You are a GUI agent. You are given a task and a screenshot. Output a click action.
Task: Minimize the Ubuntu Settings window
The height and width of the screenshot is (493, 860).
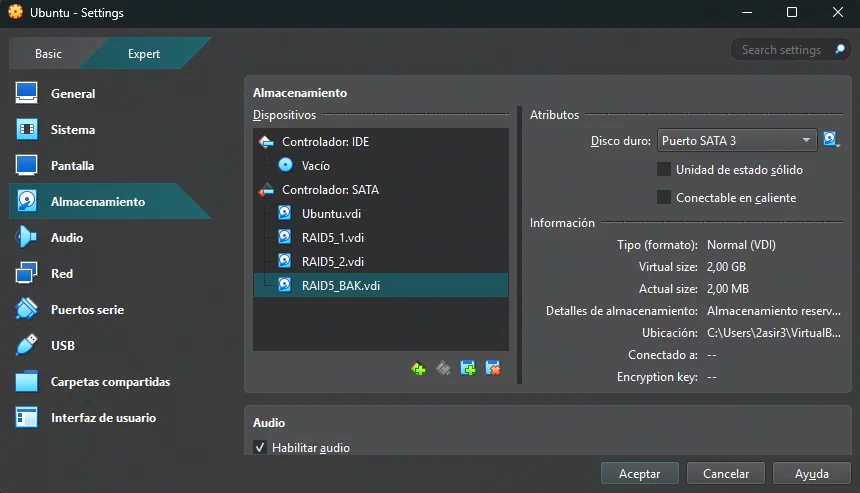tap(746, 12)
